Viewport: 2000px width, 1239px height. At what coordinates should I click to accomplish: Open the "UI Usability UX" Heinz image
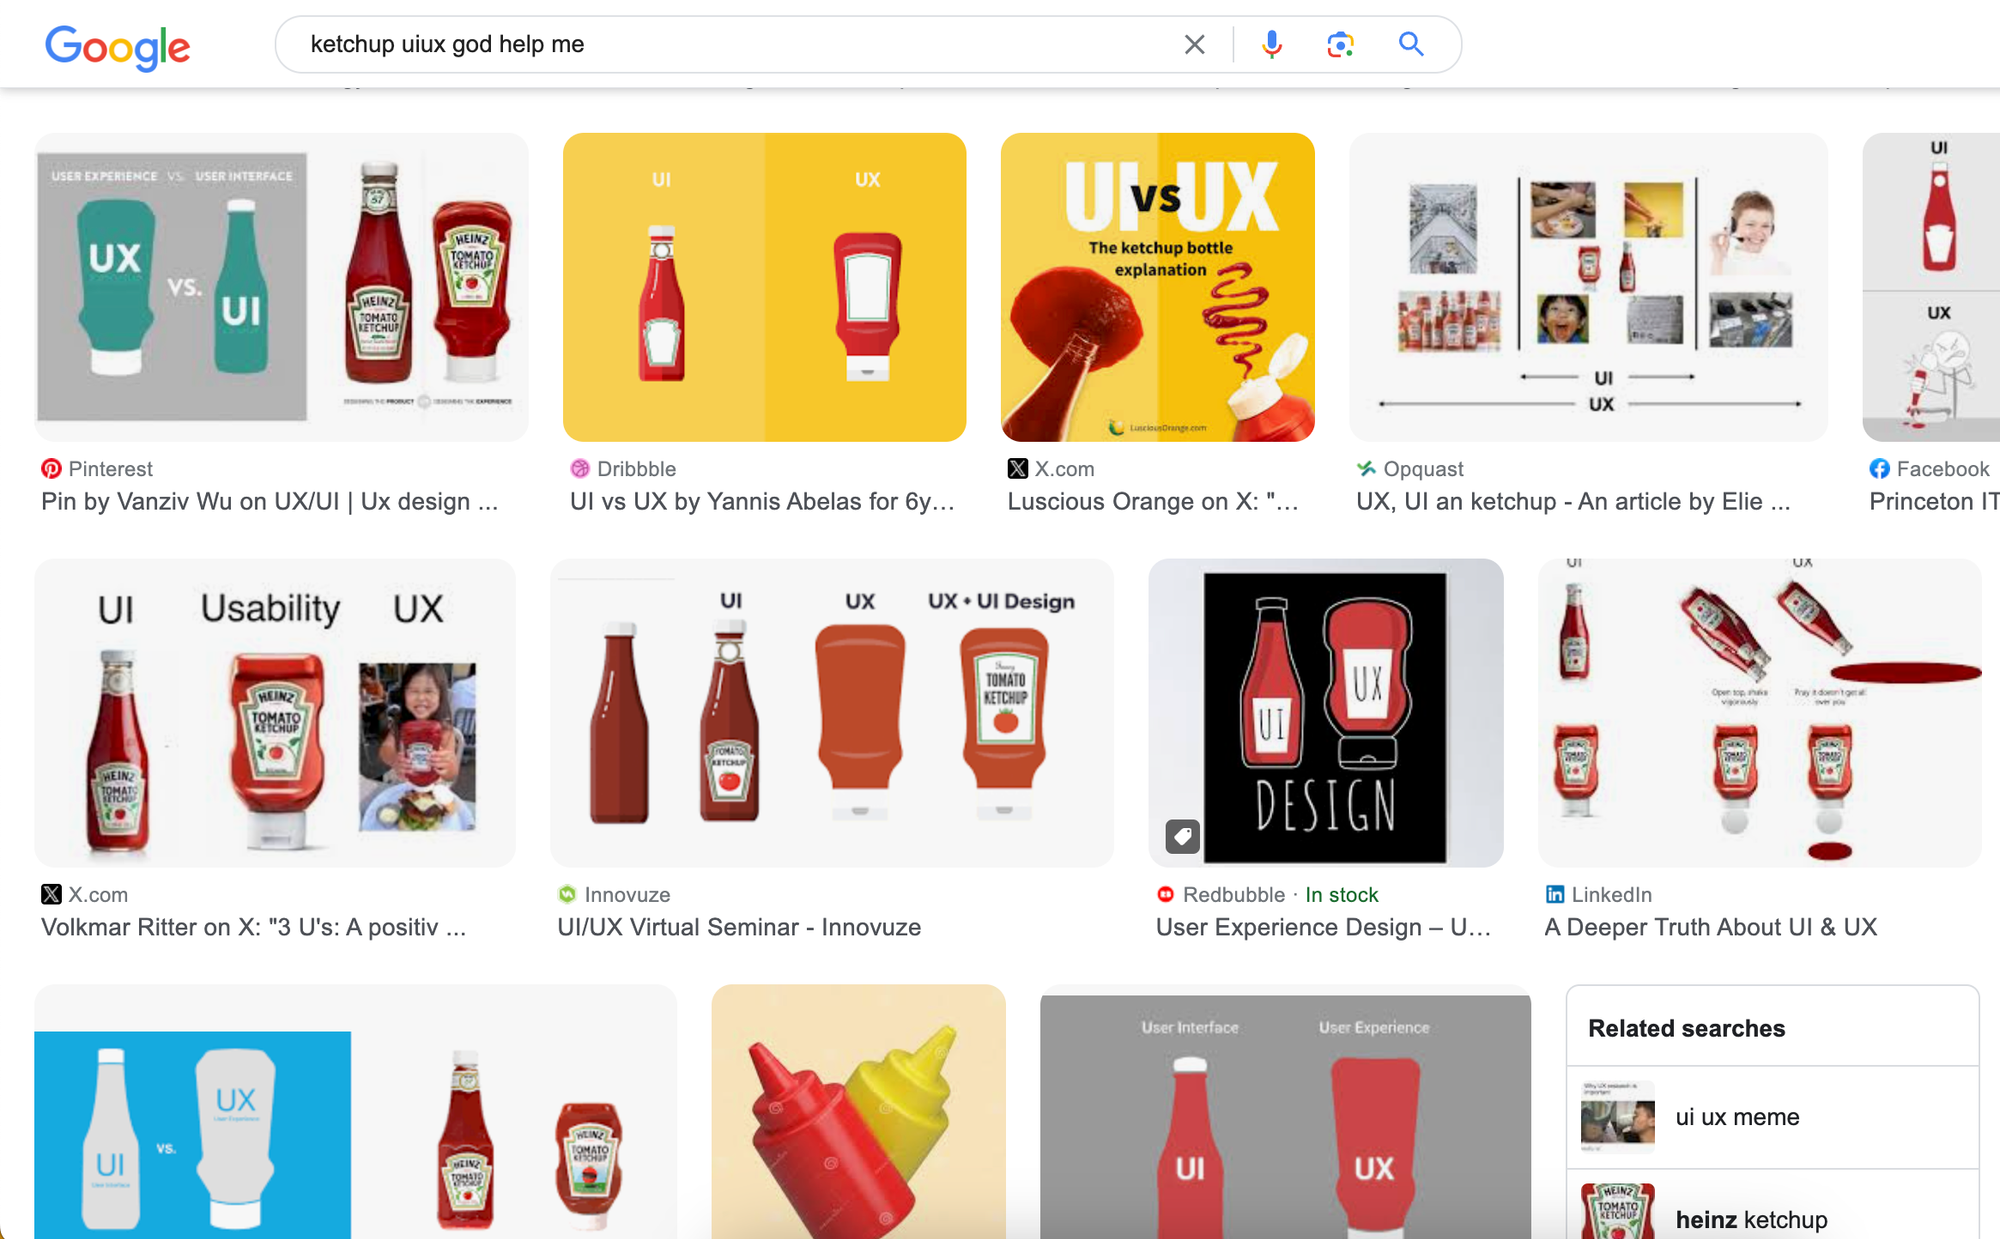tap(275, 713)
